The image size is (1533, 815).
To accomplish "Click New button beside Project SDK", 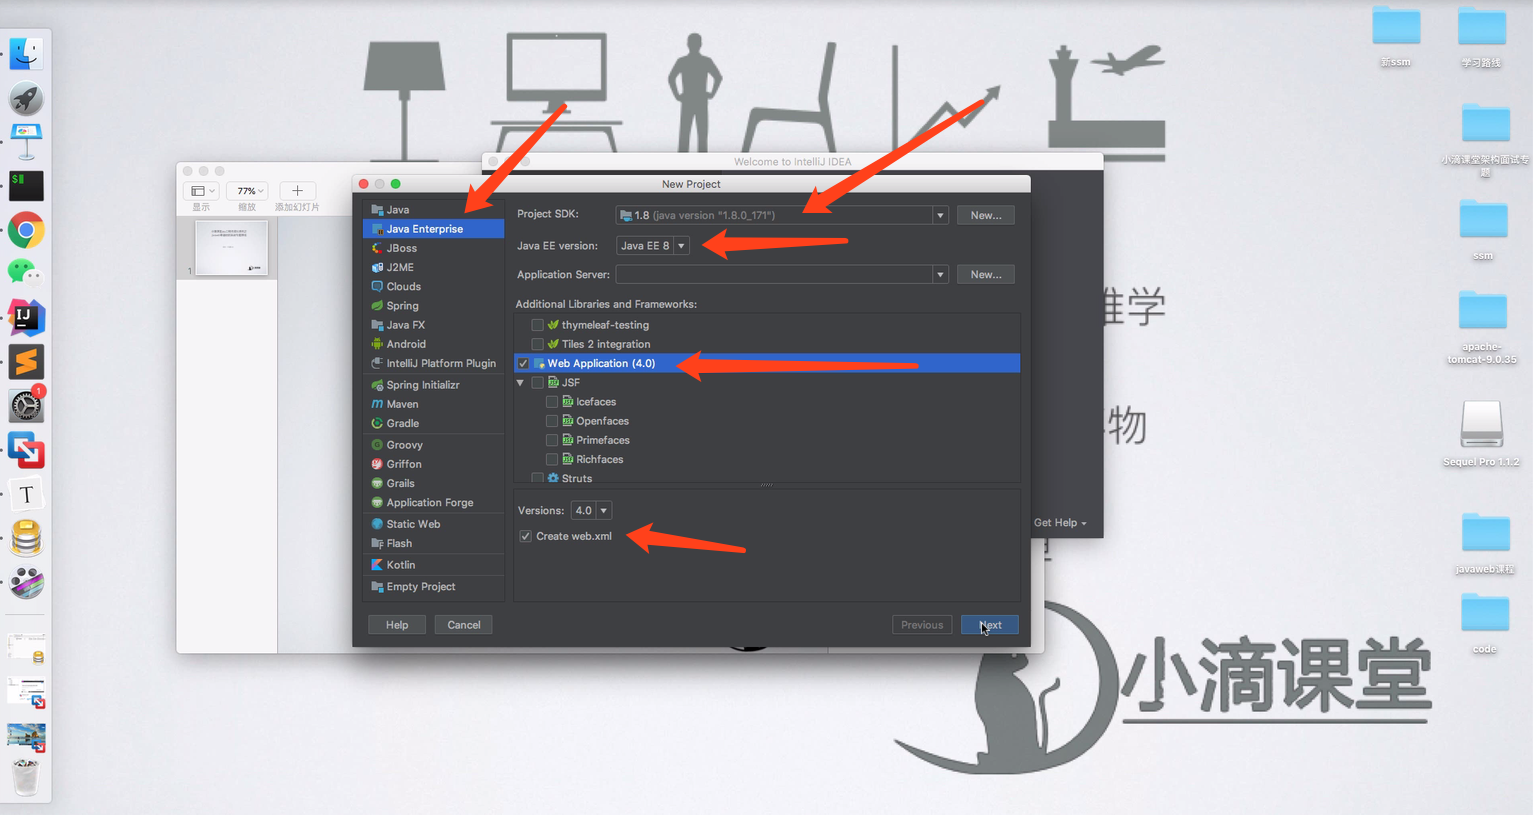I will click(986, 215).
